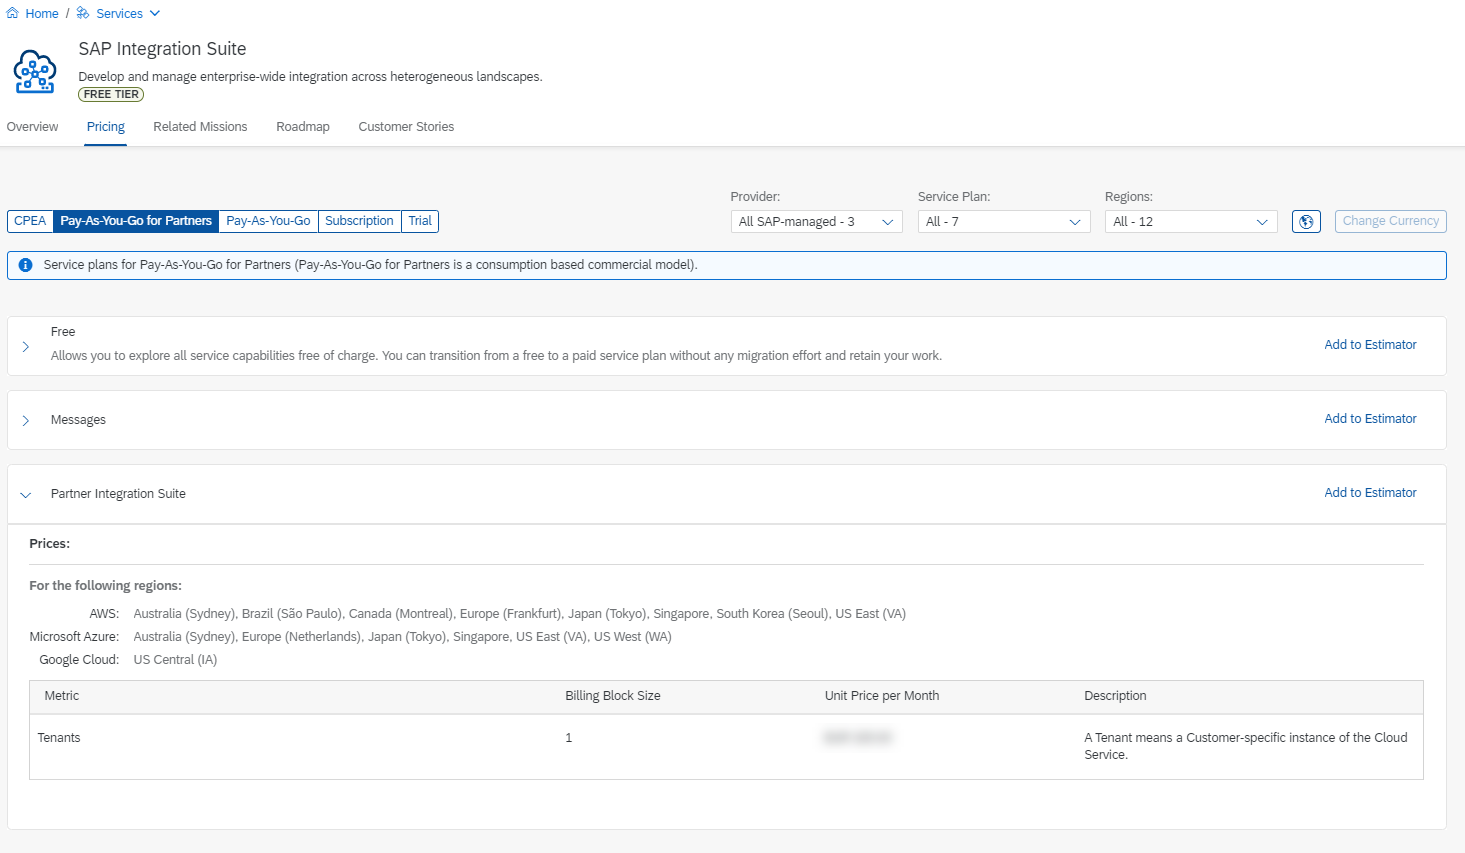The width and height of the screenshot is (1465, 853).
Task: Click the SAP Integration Suite title
Action: coord(162,49)
